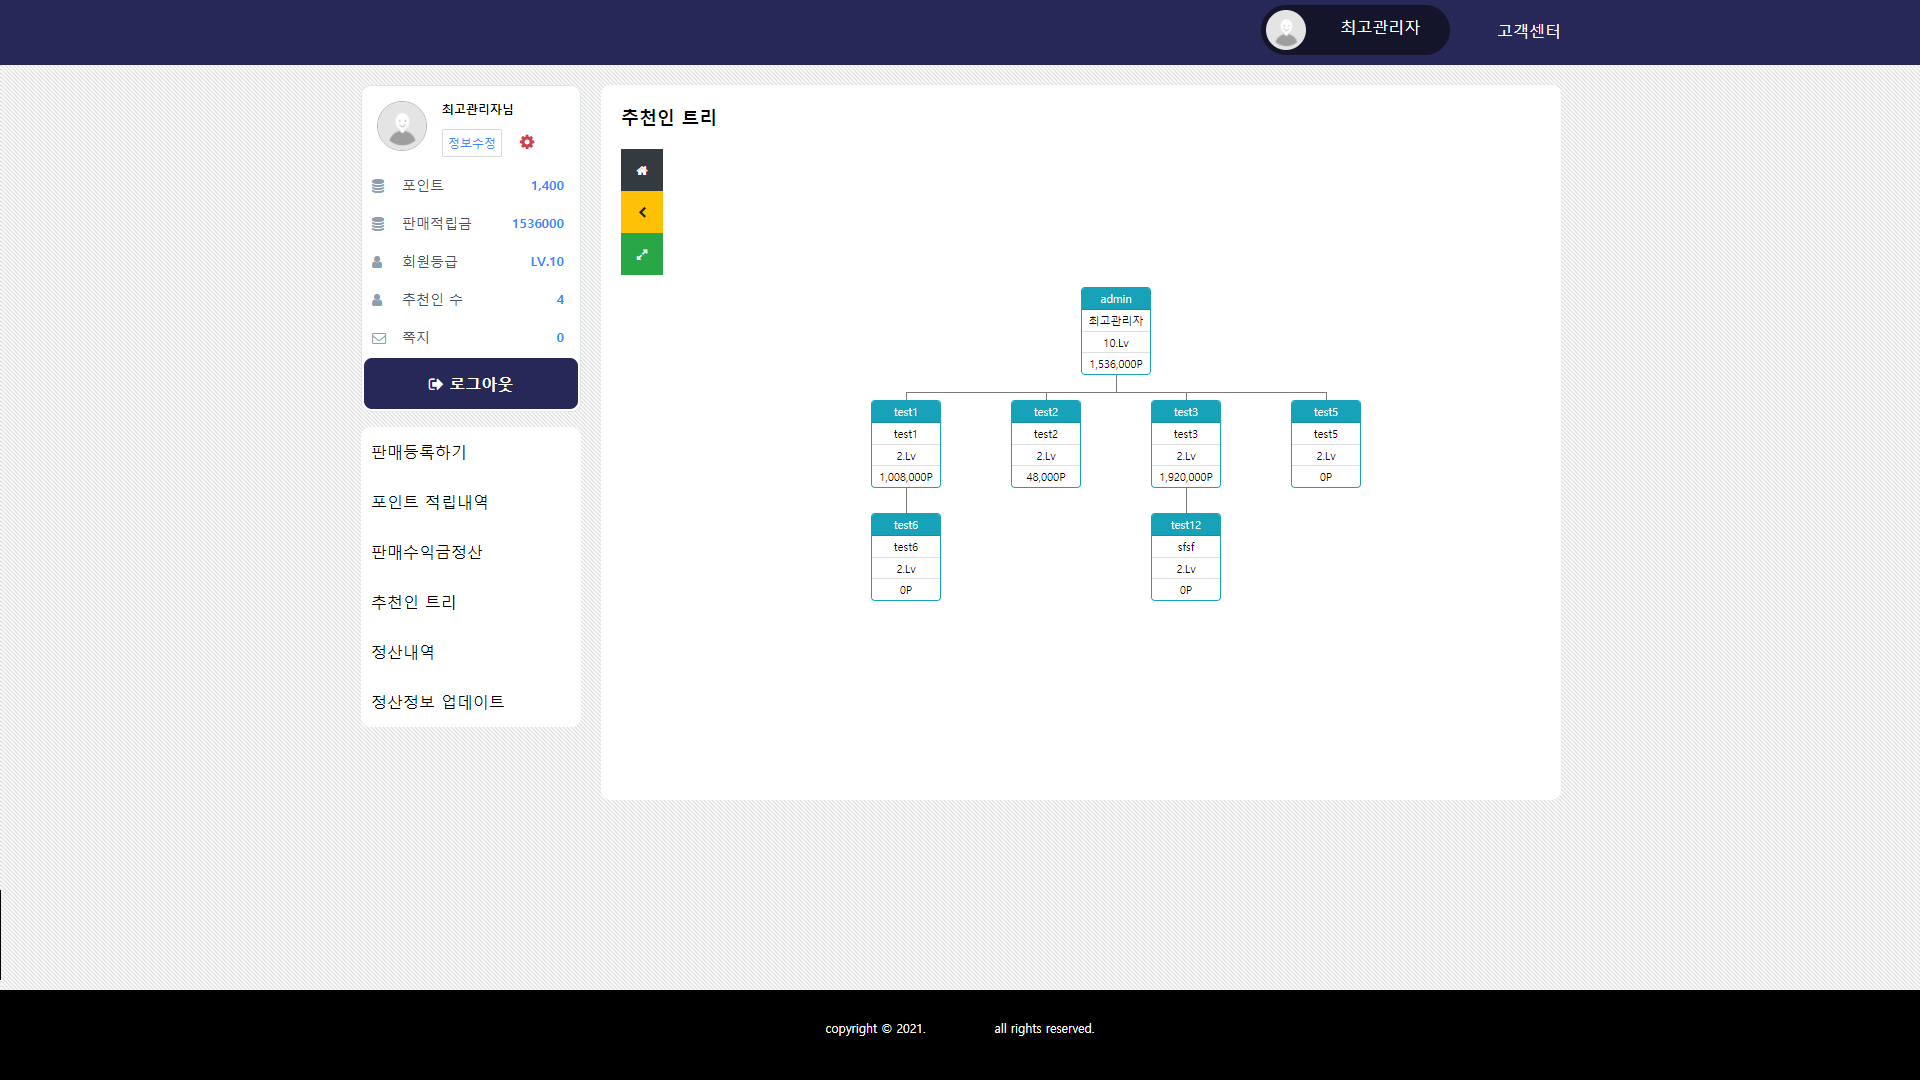
Task: Click the green expand fullscreen icon
Action: click(641, 254)
